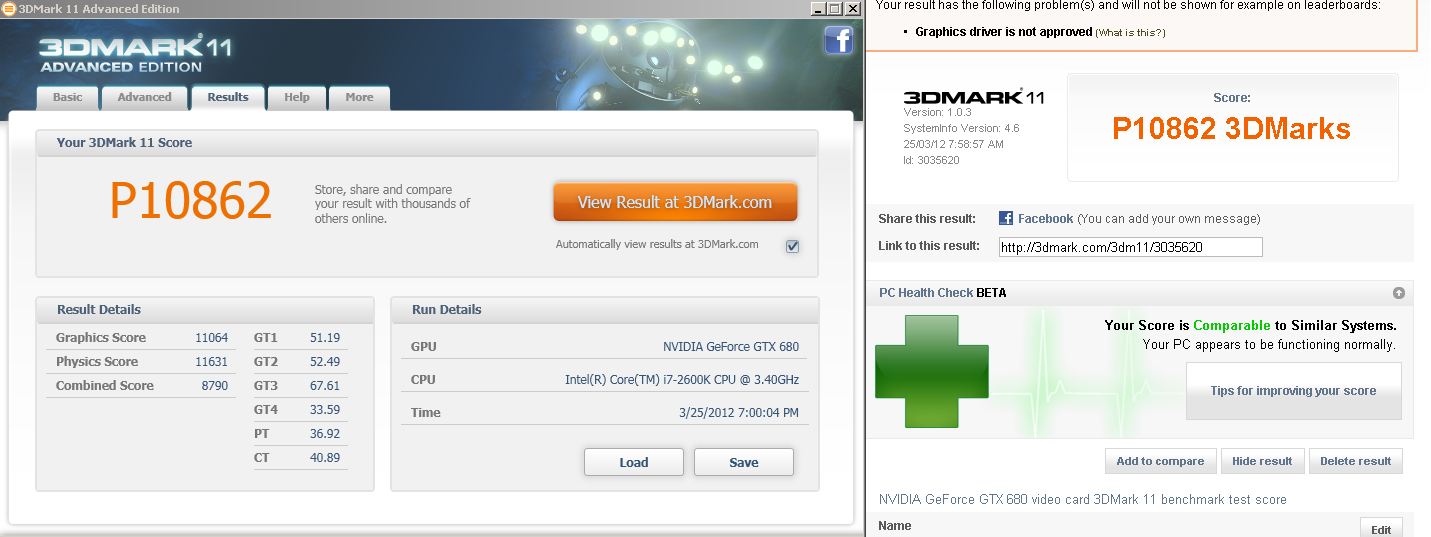Collapse the PC Health Check panel
Viewport: 1431px width, 537px height.
(1398, 293)
